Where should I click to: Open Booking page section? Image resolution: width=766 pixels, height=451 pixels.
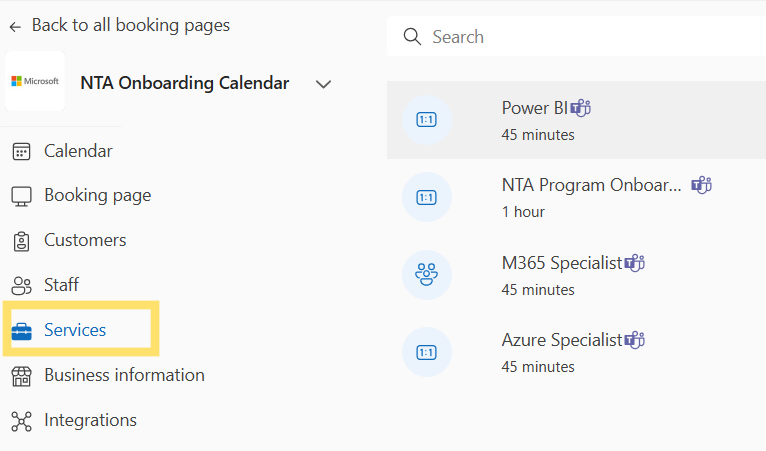[x=98, y=195]
